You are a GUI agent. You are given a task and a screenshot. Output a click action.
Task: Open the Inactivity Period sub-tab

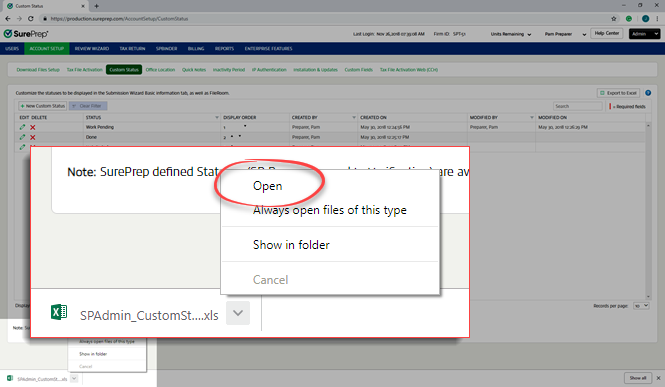[x=229, y=70]
